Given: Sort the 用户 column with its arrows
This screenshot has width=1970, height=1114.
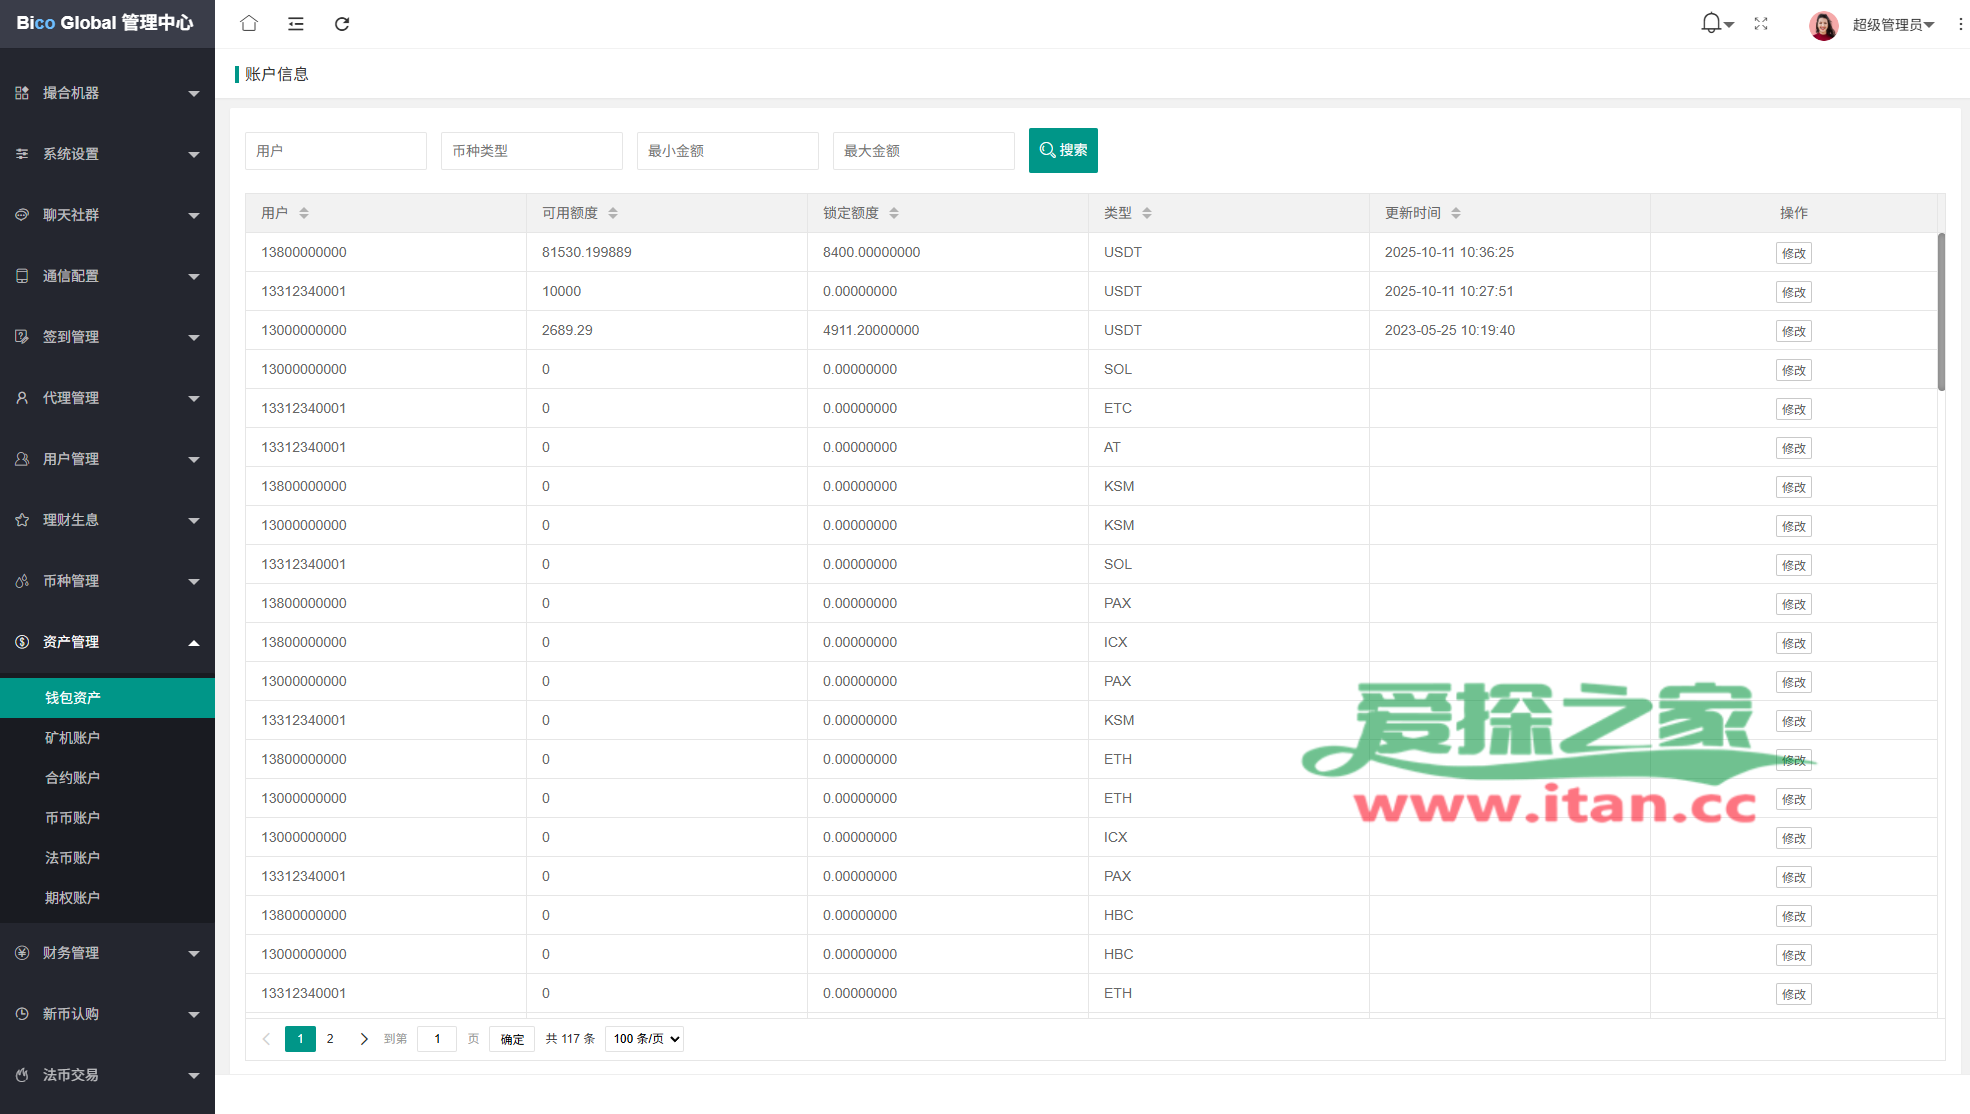Looking at the screenshot, I should [x=304, y=213].
